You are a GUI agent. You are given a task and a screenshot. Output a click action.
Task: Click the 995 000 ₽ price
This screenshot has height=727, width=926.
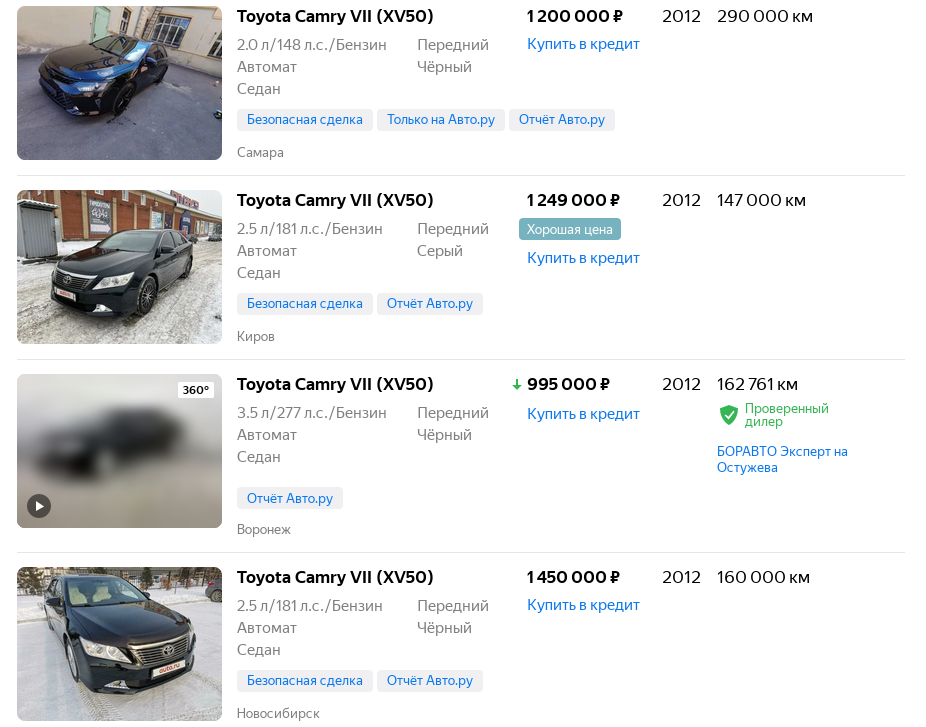[x=568, y=384]
